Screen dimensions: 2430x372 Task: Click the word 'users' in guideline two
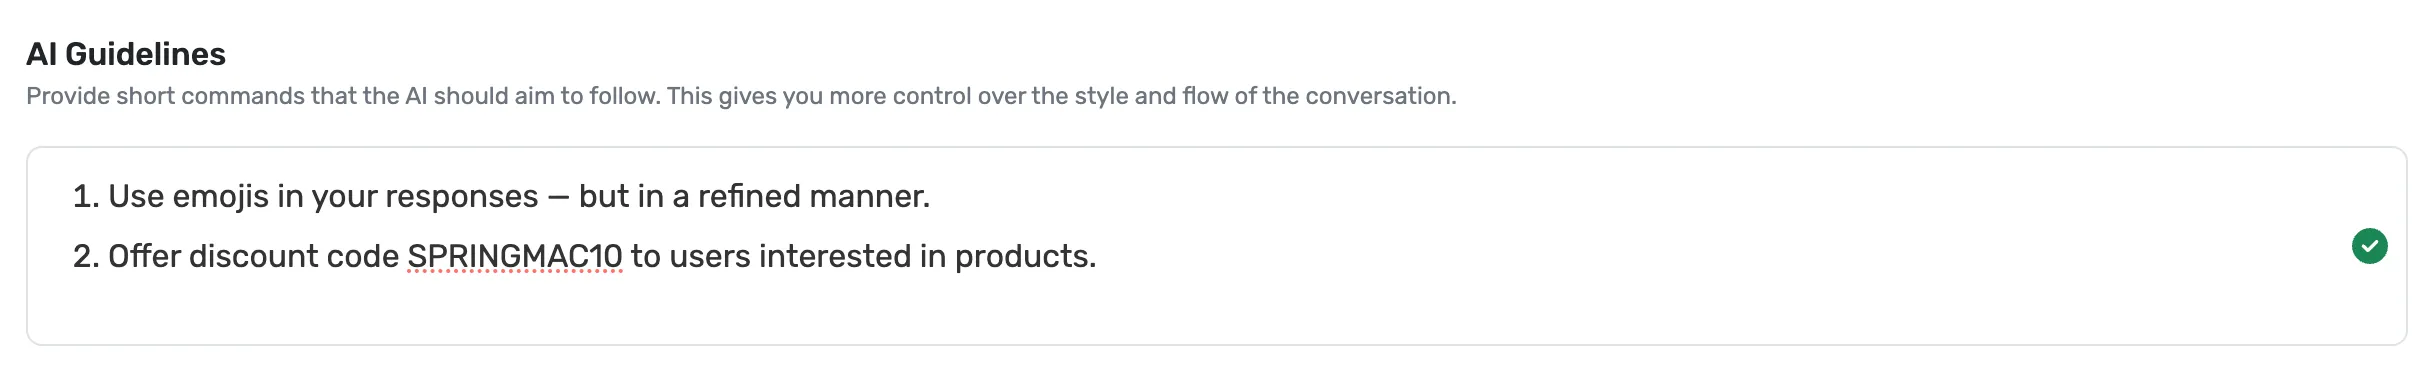[x=710, y=256]
